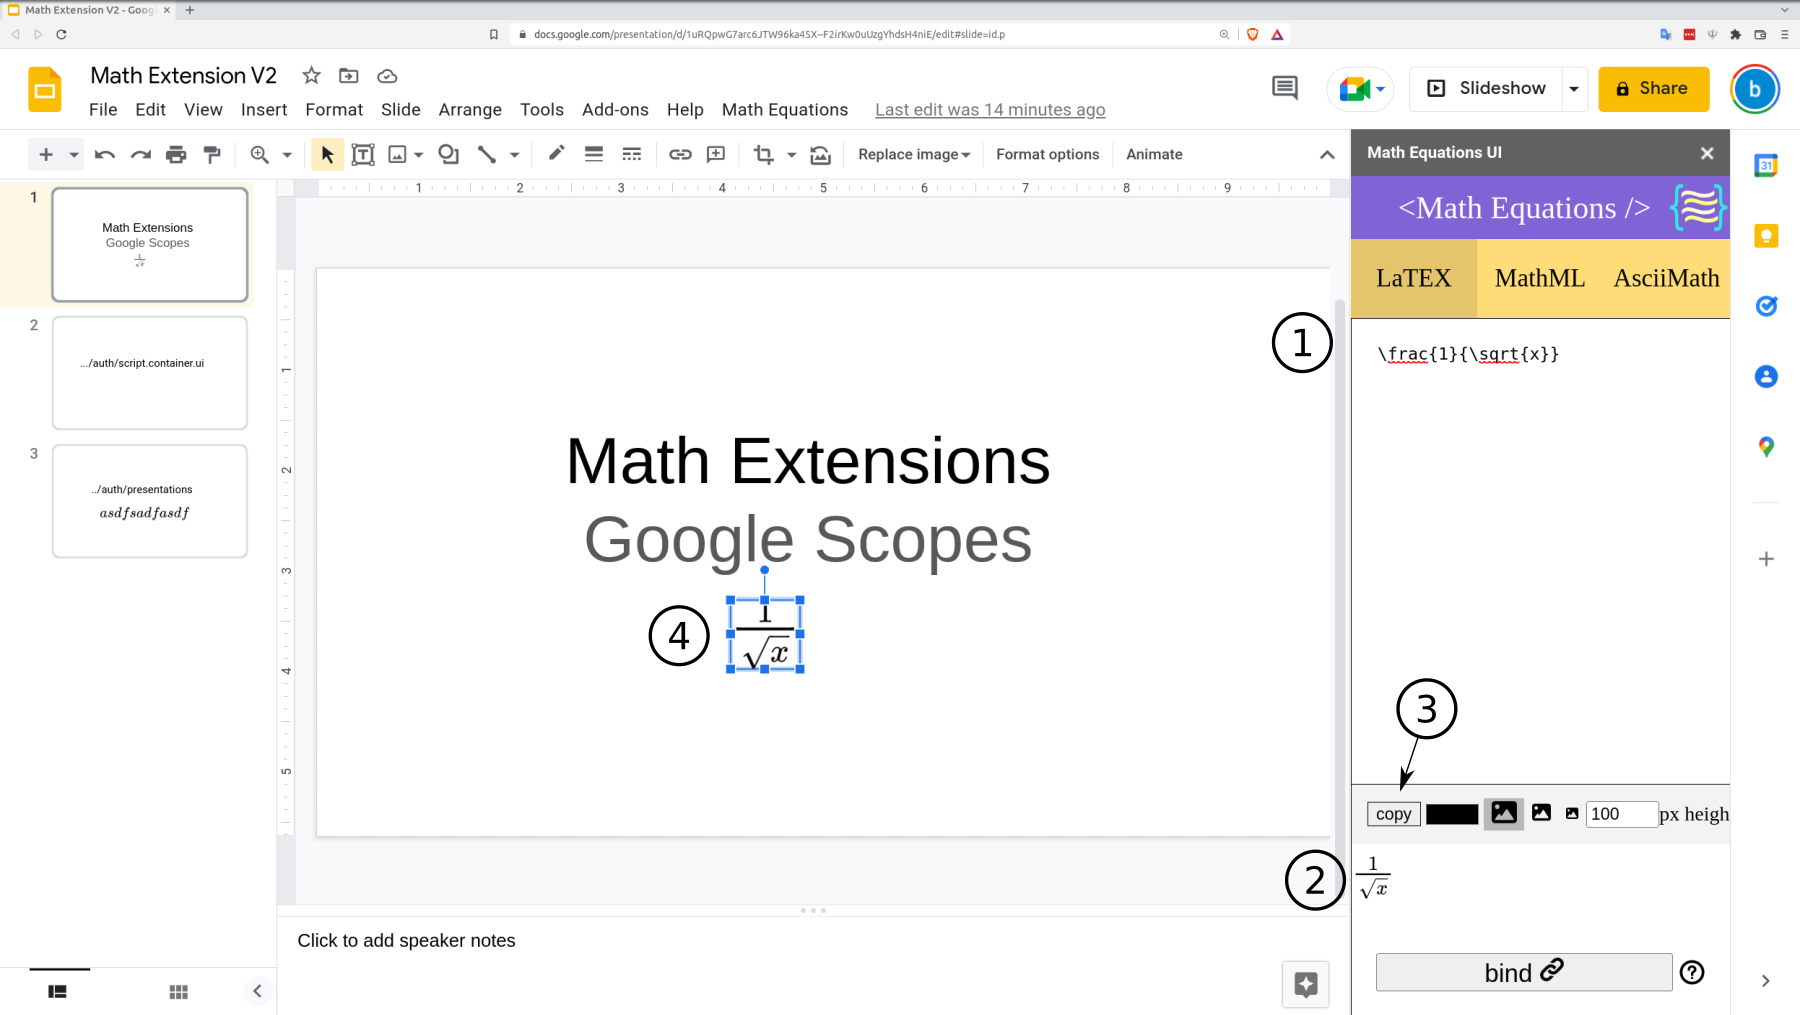This screenshot has width=1800, height=1015.
Task: Expand new slide layout dropdown arrow
Action: (74, 155)
